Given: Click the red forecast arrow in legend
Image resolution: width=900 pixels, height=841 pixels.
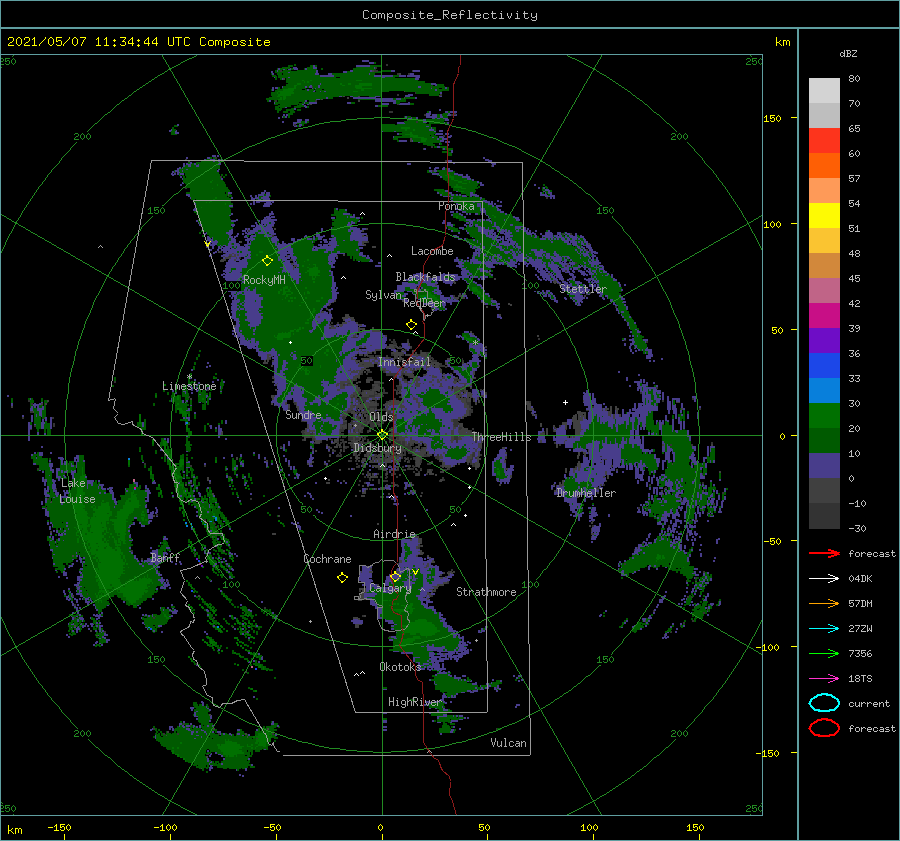Looking at the screenshot, I should click(824, 553).
